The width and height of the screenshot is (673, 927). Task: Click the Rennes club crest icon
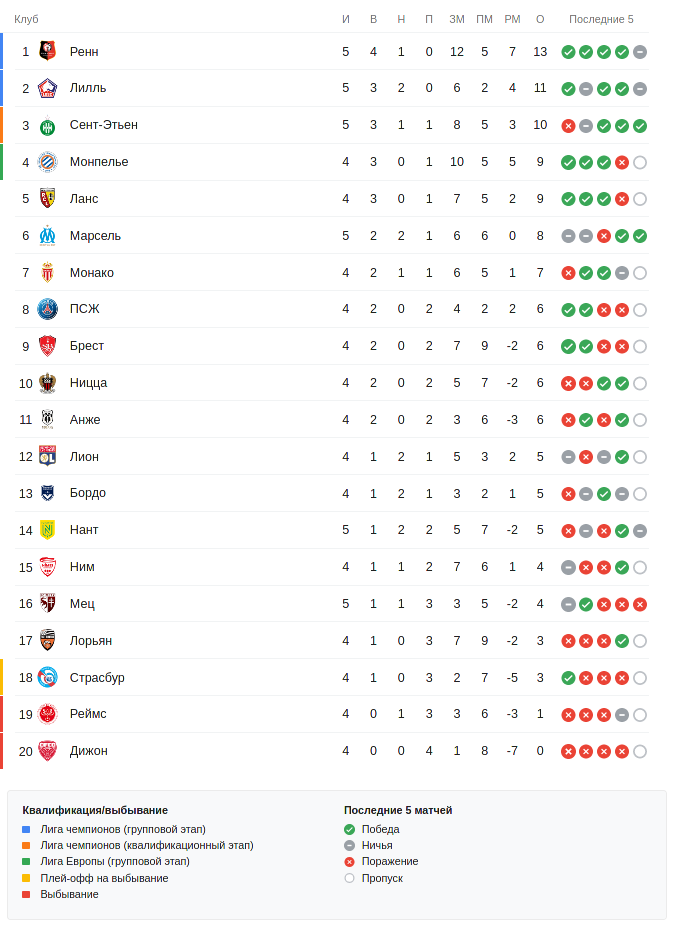coord(47,51)
